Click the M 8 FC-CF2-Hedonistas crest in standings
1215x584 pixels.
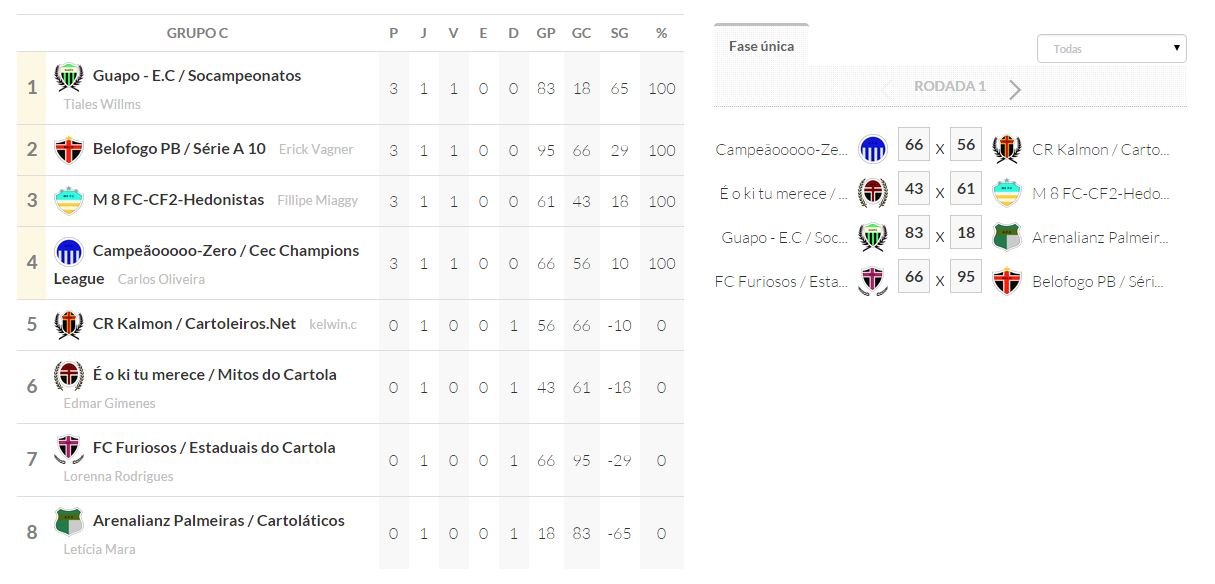[x=68, y=200]
